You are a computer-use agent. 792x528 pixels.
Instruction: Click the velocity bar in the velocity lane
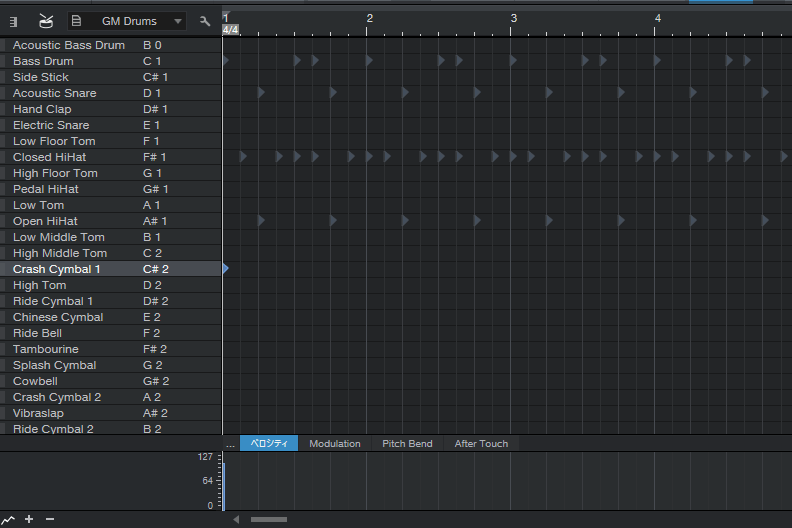click(x=224, y=485)
